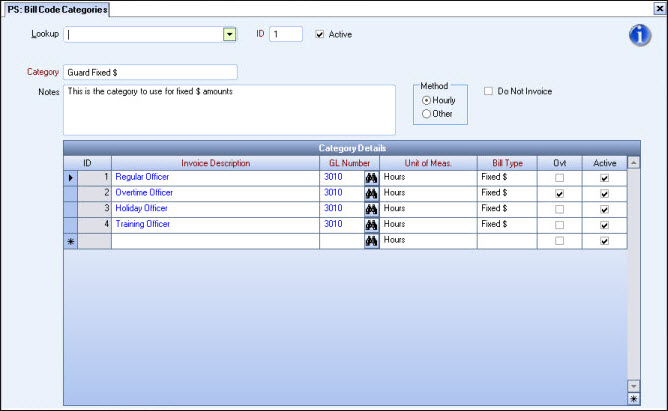Click the Training Officer description link
Image resolution: width=668 pixels, height=411 pixels.
point(144,225)
